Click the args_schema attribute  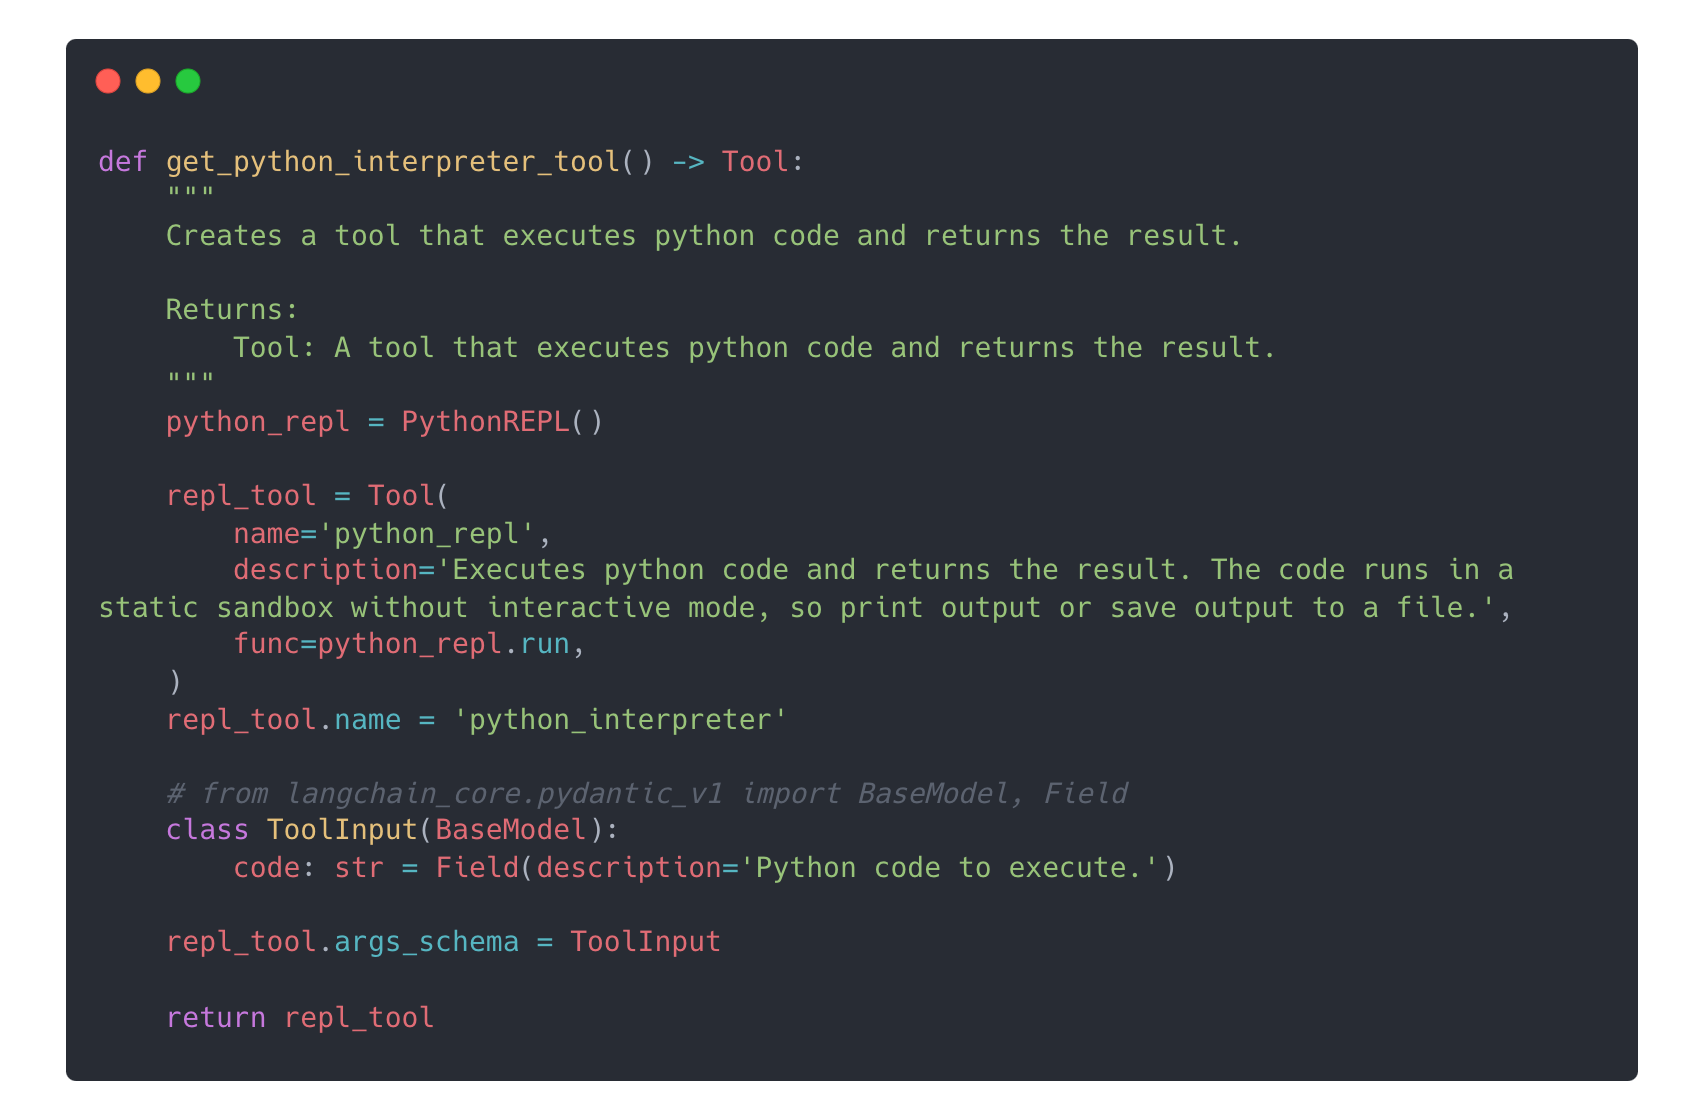pyautogui.click(x=426, y=942)
